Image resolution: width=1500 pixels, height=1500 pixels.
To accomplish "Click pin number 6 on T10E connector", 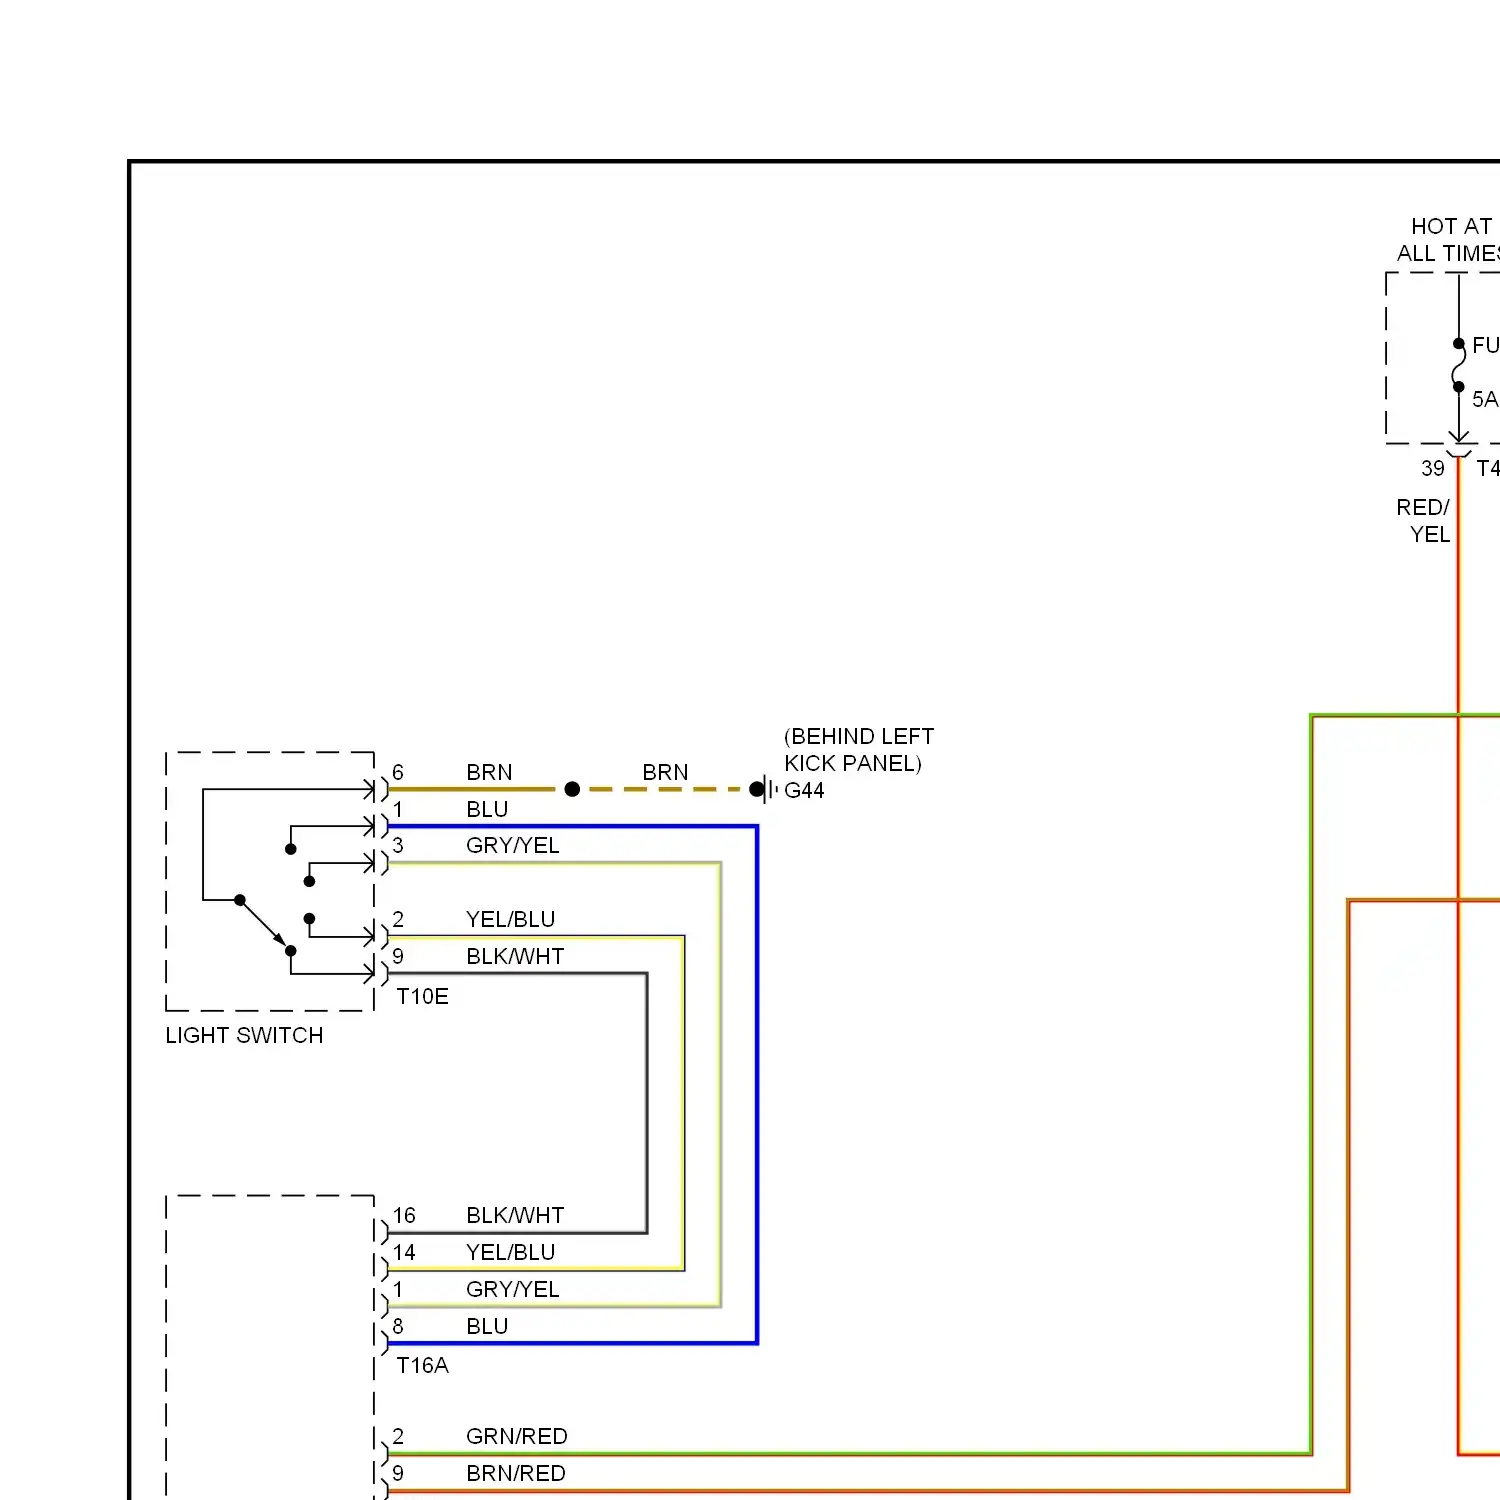I will click(x=398, y=772).
